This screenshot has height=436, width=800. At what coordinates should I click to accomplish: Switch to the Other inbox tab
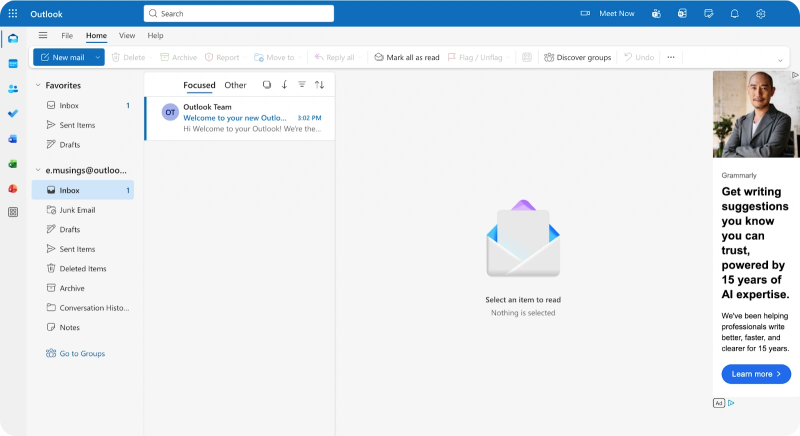(x=235, y=85)
